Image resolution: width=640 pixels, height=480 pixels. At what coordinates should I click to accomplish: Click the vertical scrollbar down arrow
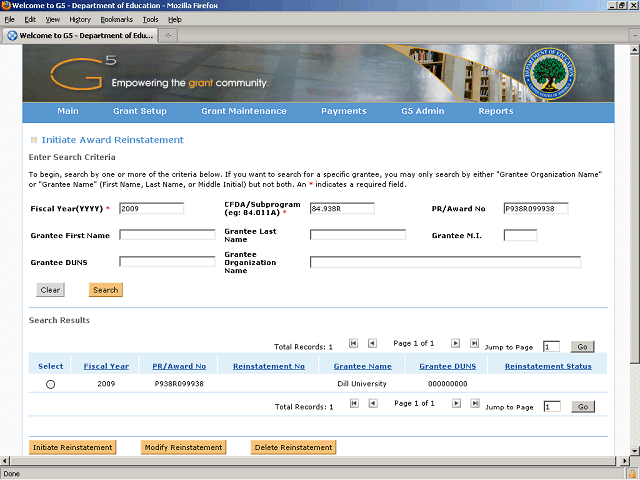pos(634,451)
